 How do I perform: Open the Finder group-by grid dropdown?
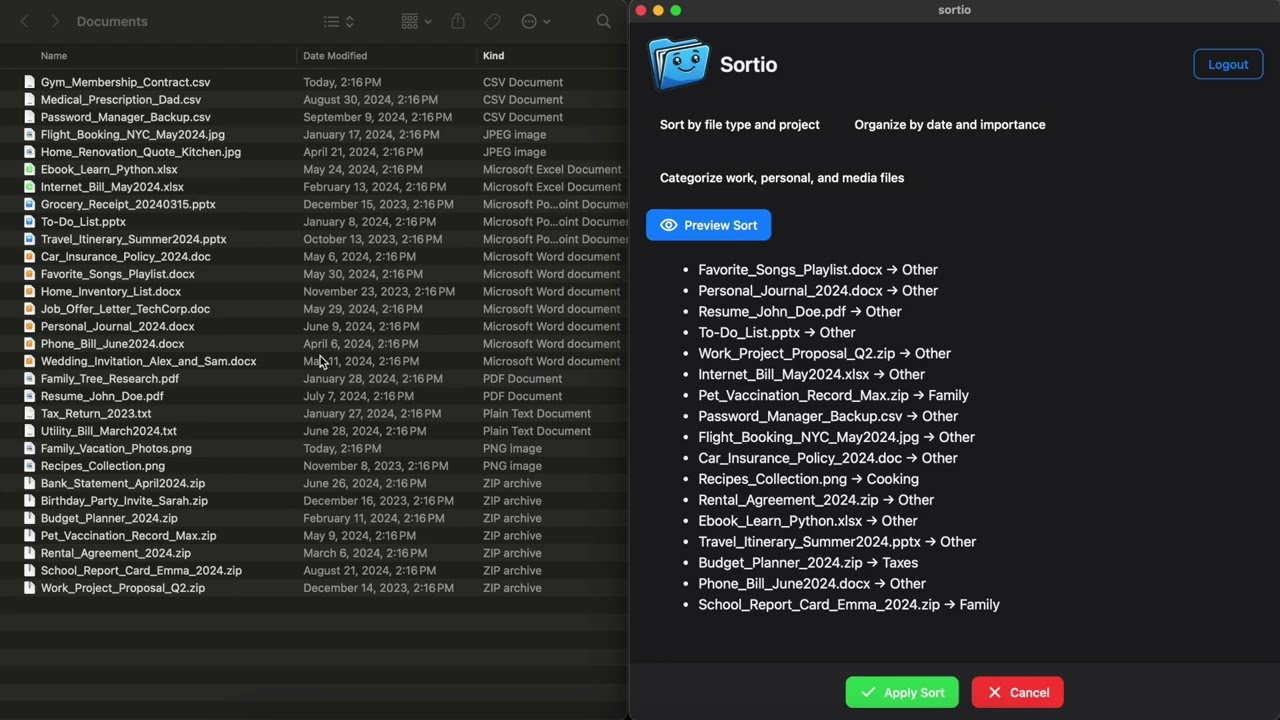[416, 21]
